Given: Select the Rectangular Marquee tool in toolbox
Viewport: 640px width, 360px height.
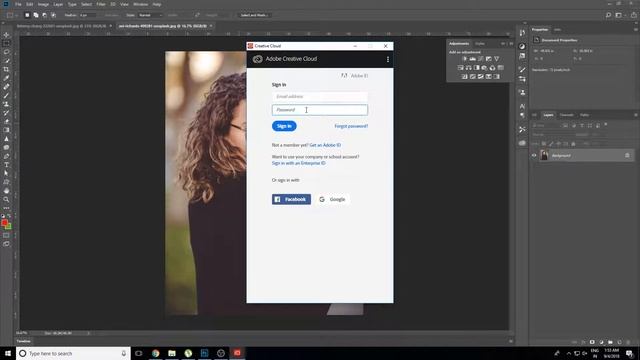Looking at the screenshot, I should [6, 43].
